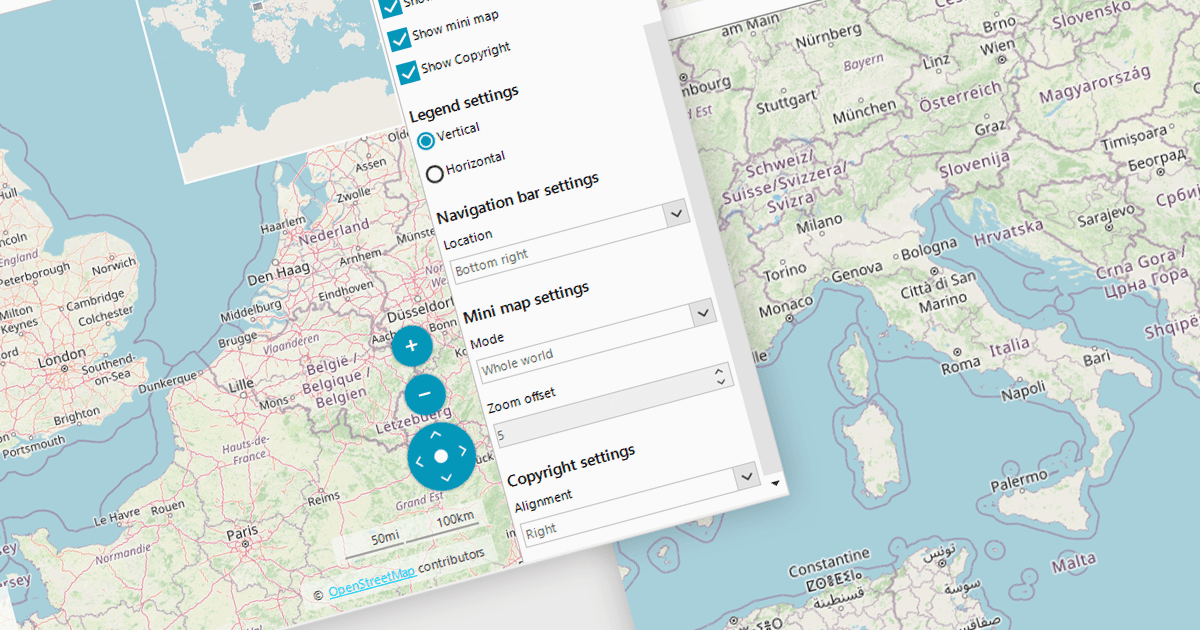Click Genova label on the map
This screenshot has width=1200, height=630.
coord(857,270)
